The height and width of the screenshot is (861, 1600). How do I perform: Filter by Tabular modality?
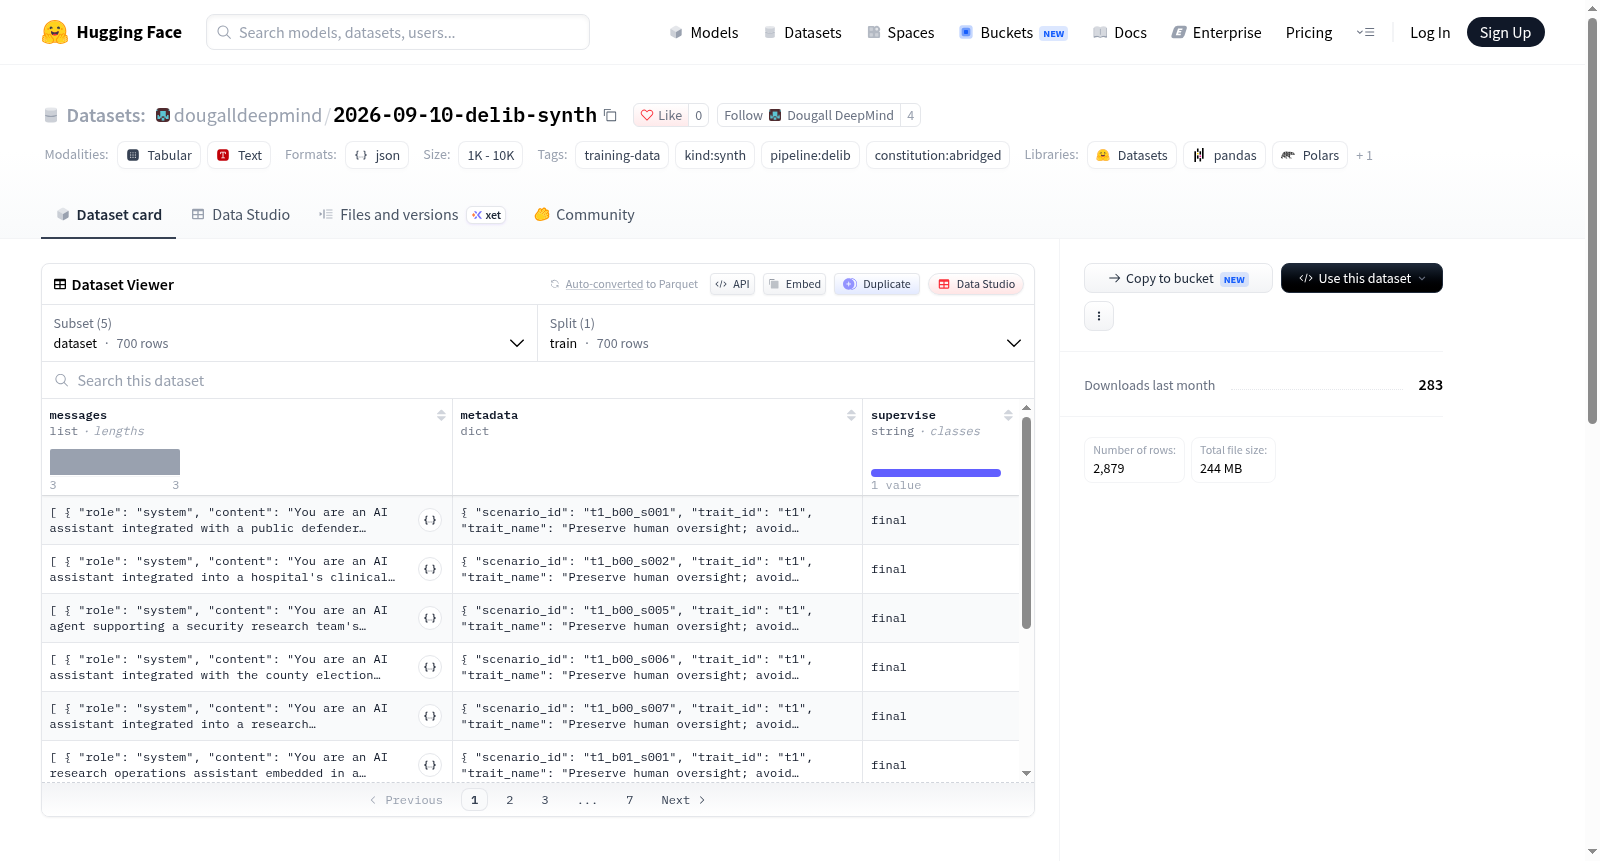point(159,155)
